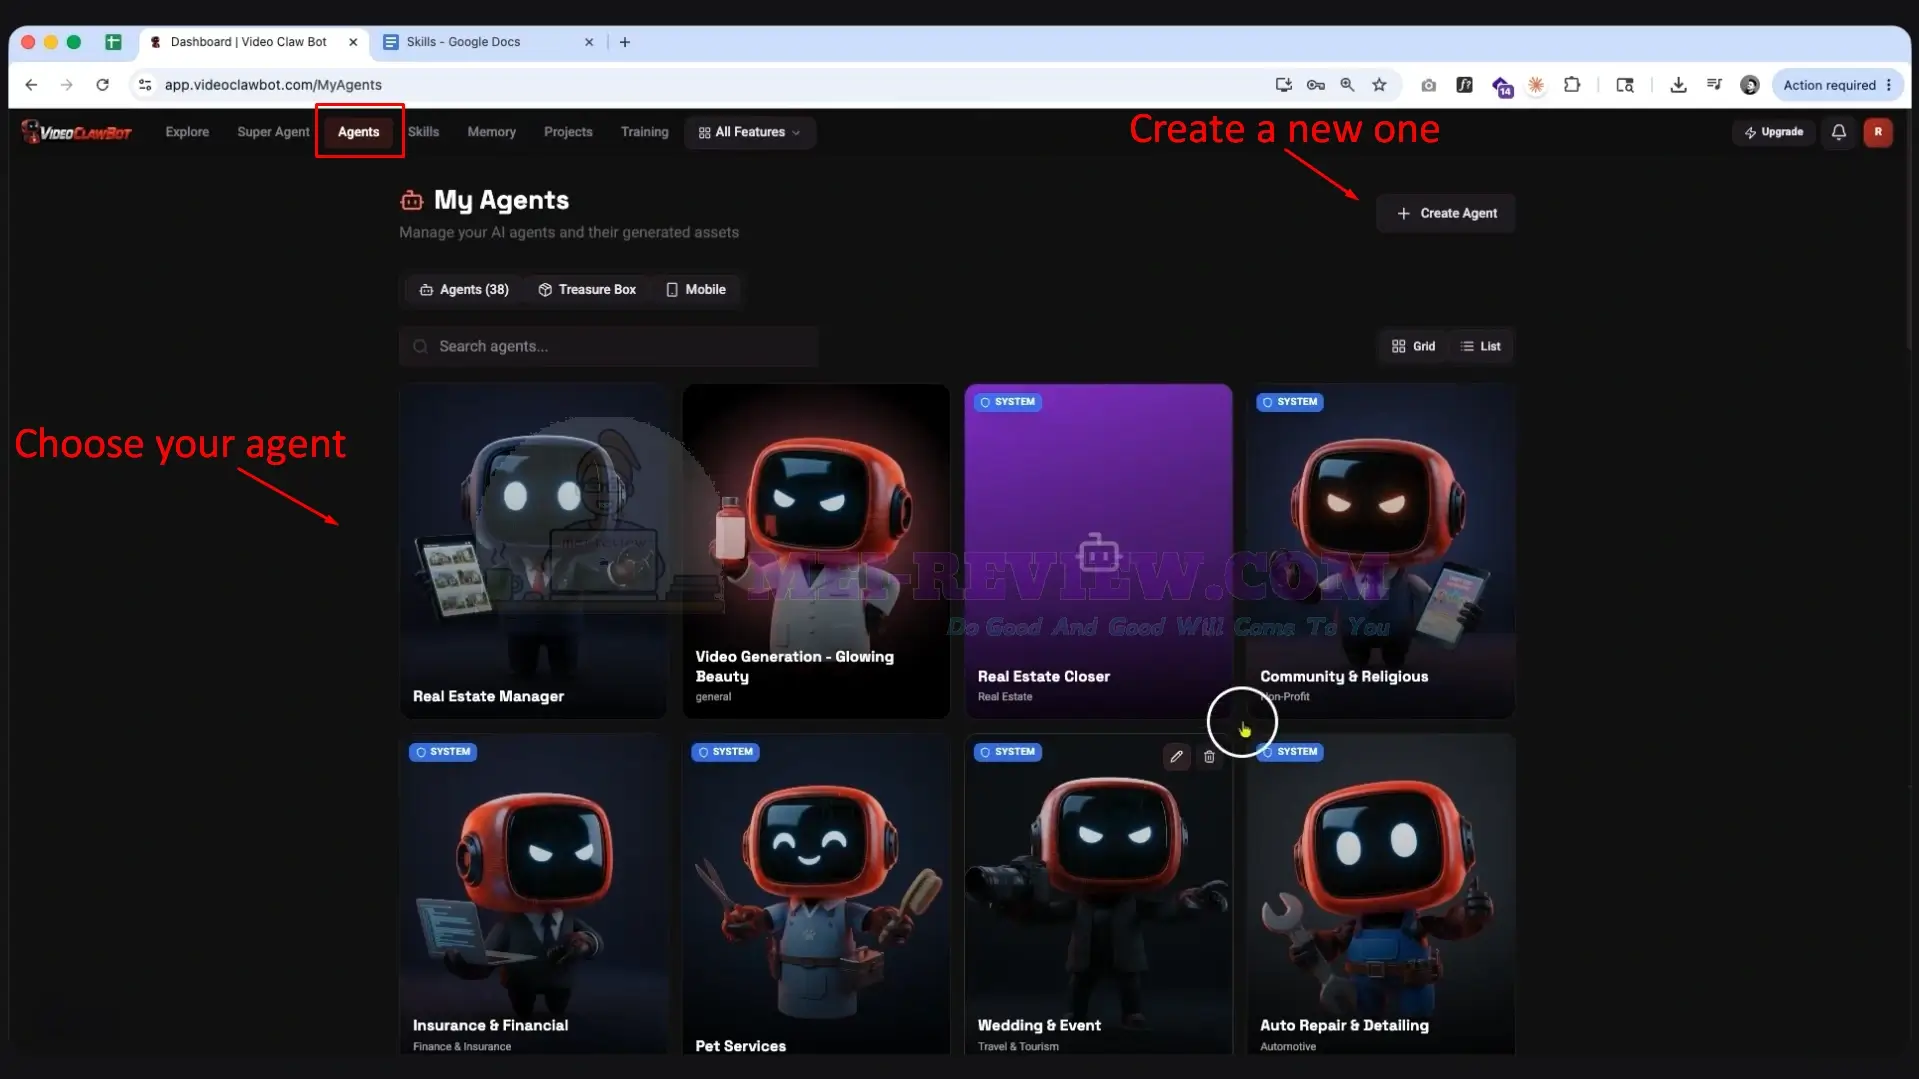Screen dimensions: 1919x1079
Task: Open the Auto Repair & Detailing agent
Action: 1380,894
